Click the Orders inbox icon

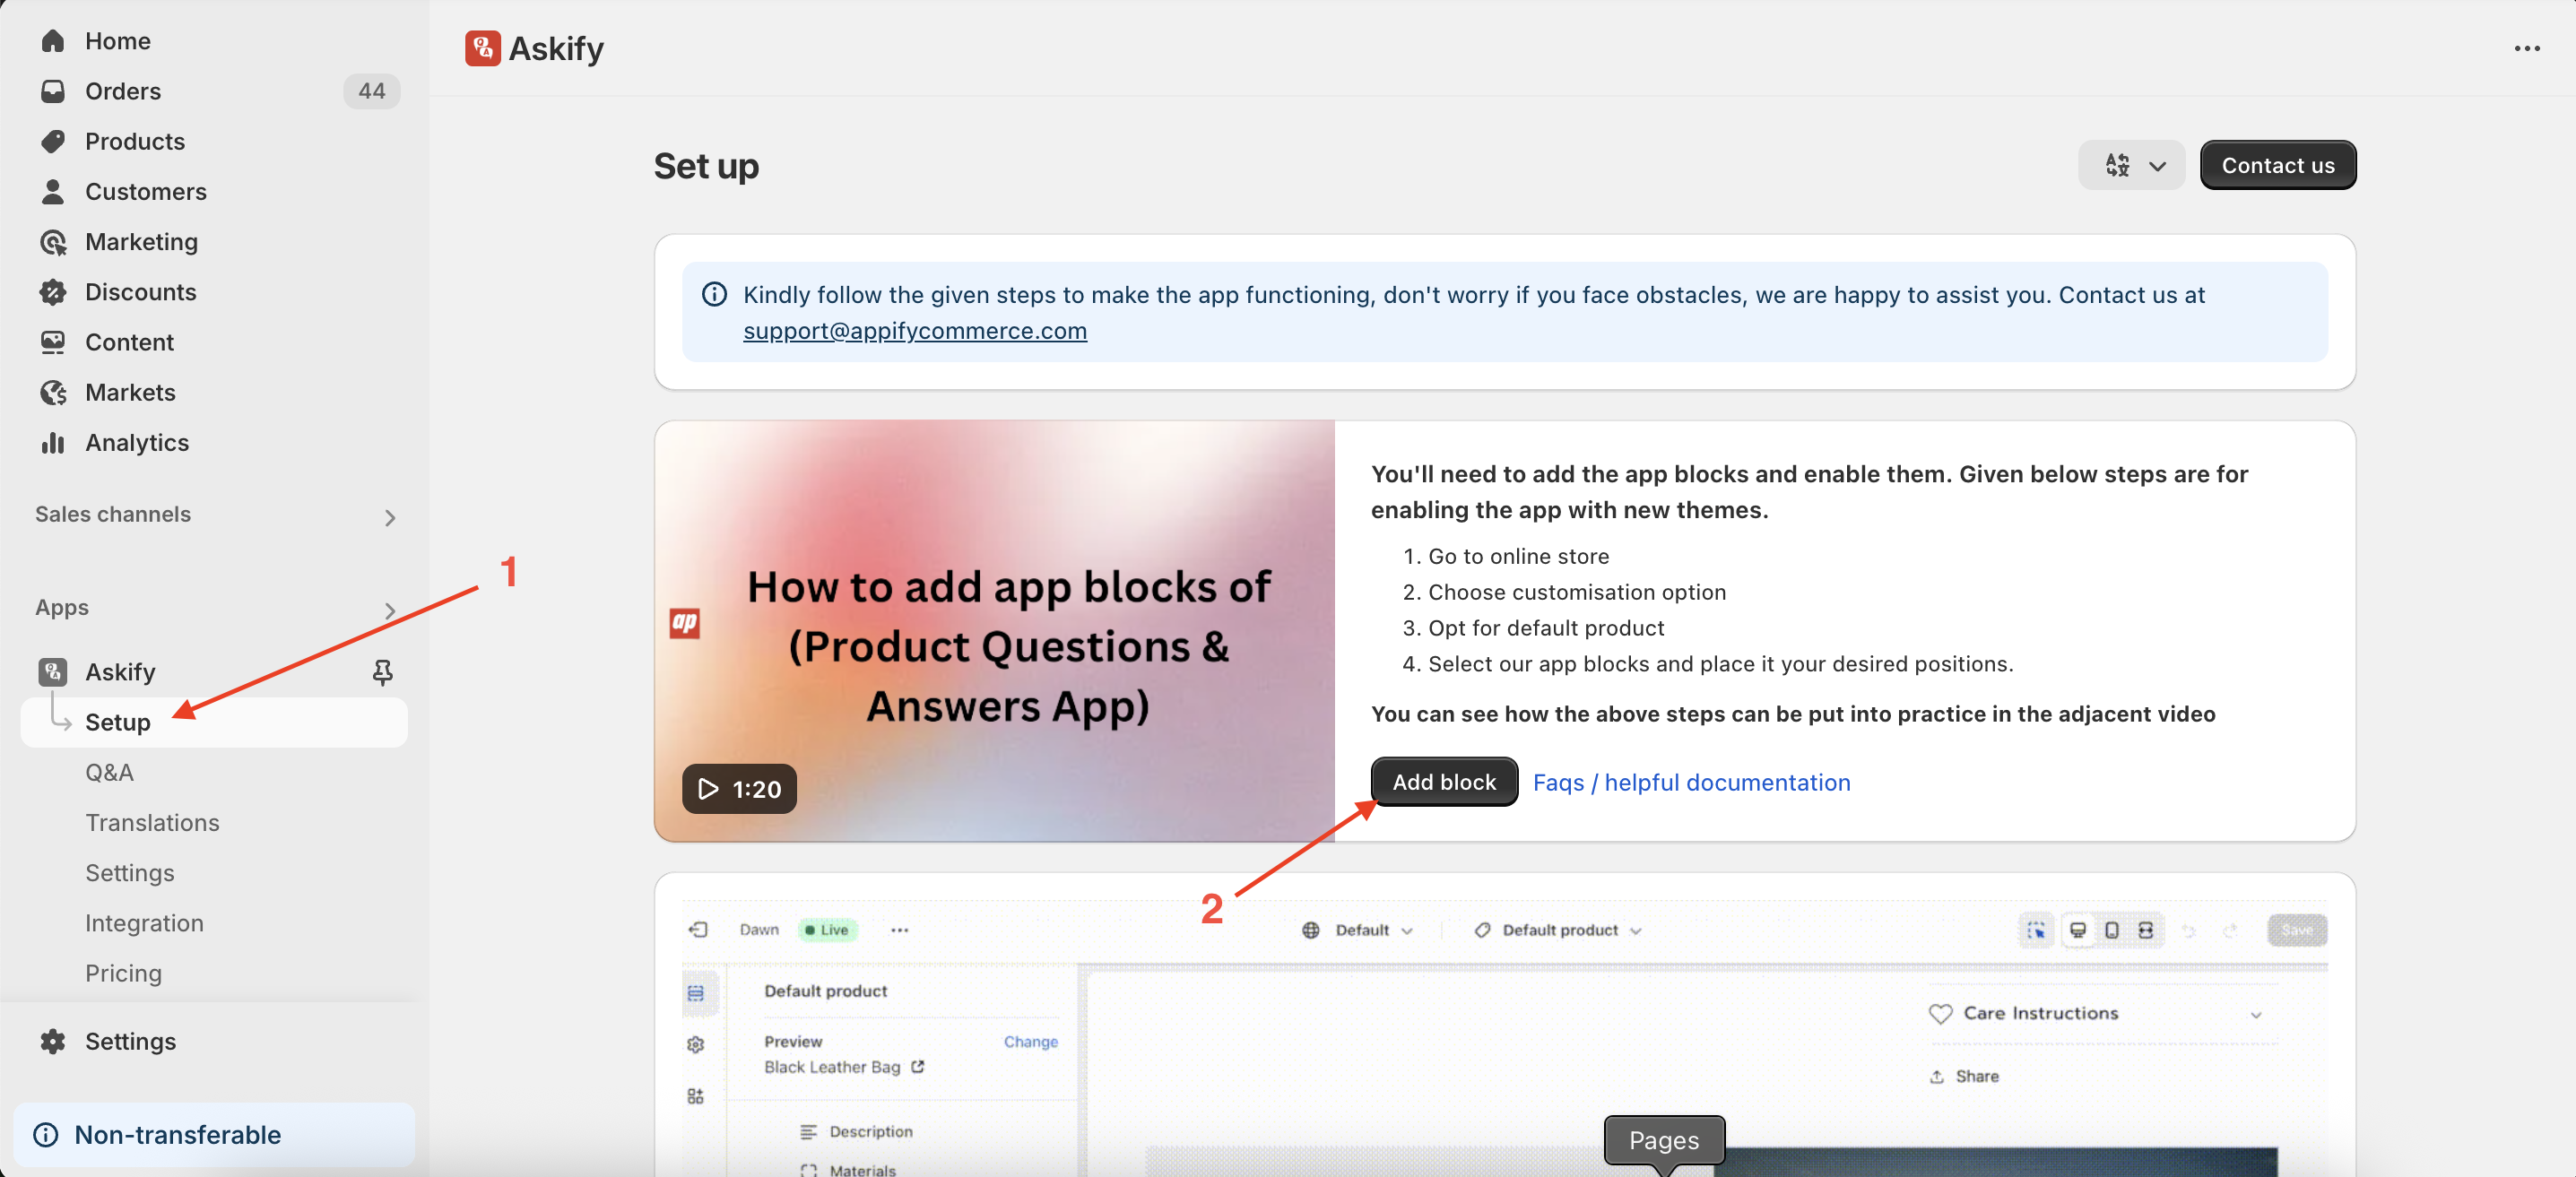(53, 91)
